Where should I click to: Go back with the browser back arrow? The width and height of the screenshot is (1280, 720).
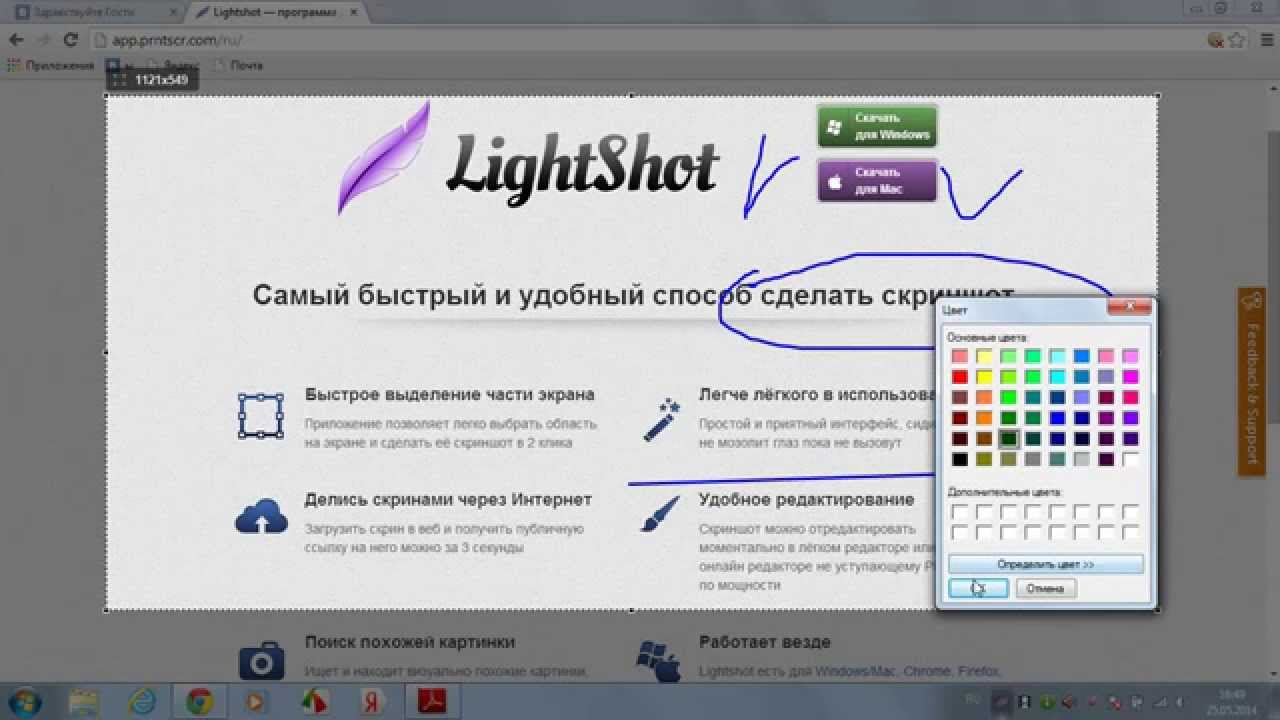click(x=16, y=40)
